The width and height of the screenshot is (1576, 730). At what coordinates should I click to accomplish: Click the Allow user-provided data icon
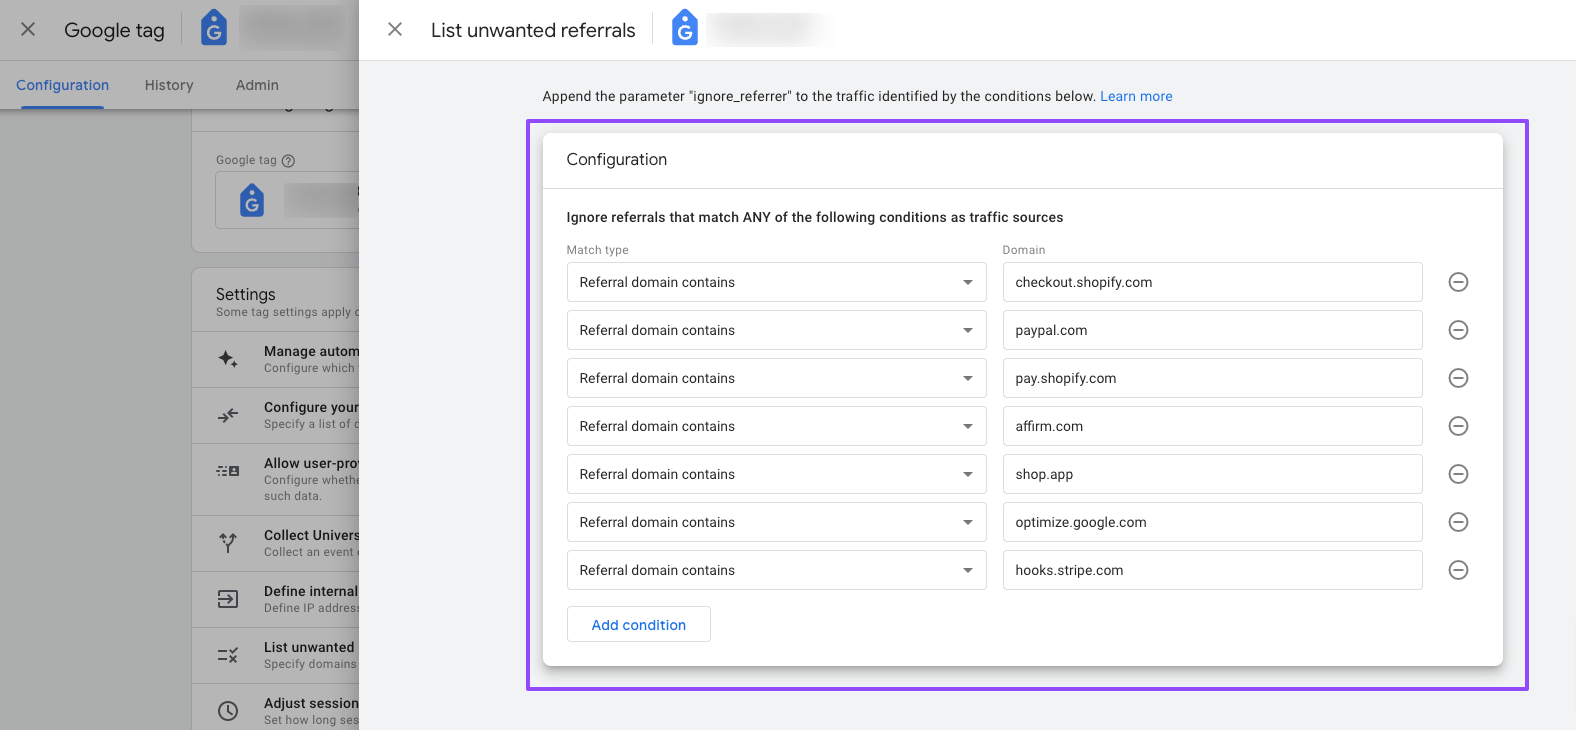tap(228, 471)
